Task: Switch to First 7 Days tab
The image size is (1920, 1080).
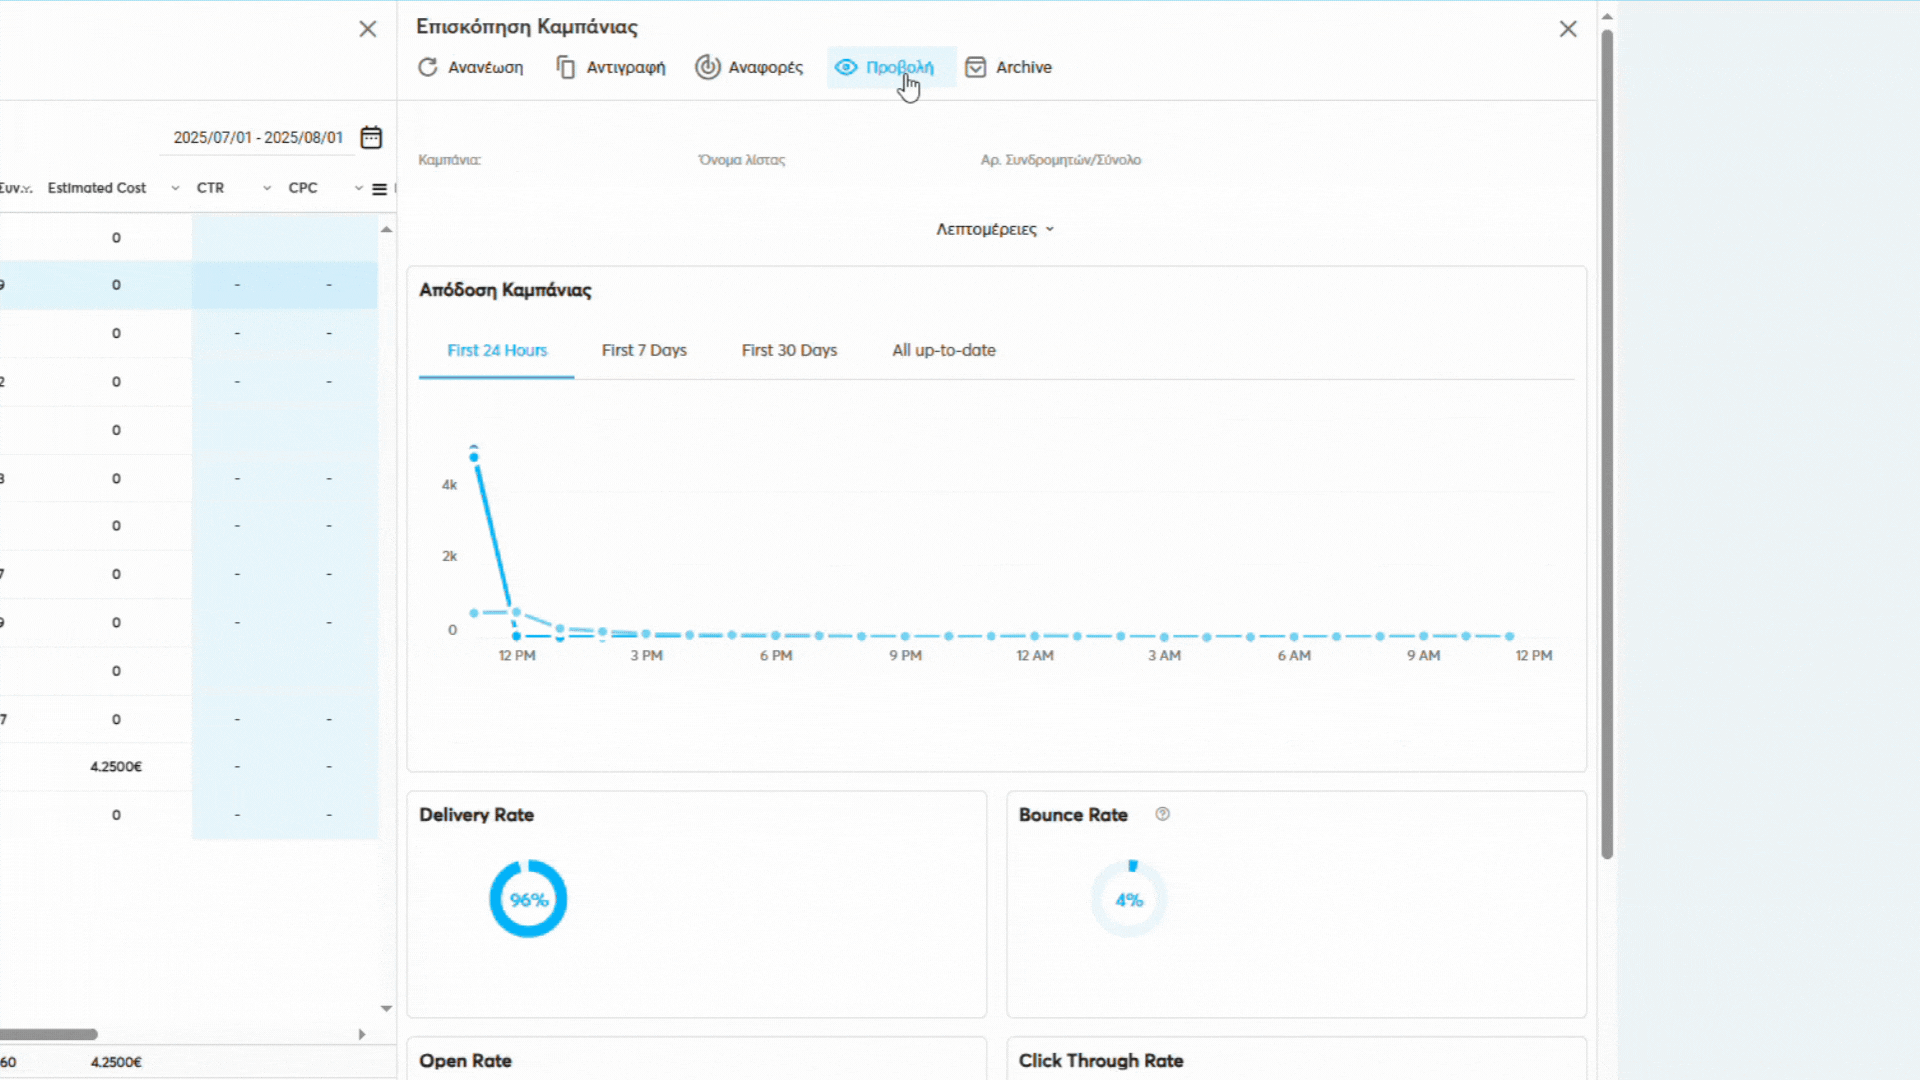Action: pyautogui.click(x=644, y=350)
